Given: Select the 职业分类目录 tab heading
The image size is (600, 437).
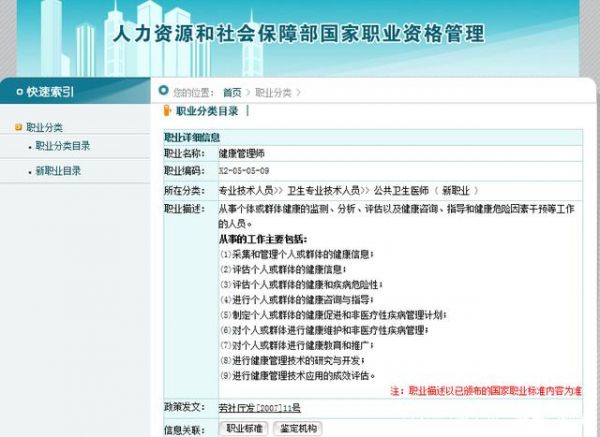Looking at the screenshot, I should [x=207, y=111].
